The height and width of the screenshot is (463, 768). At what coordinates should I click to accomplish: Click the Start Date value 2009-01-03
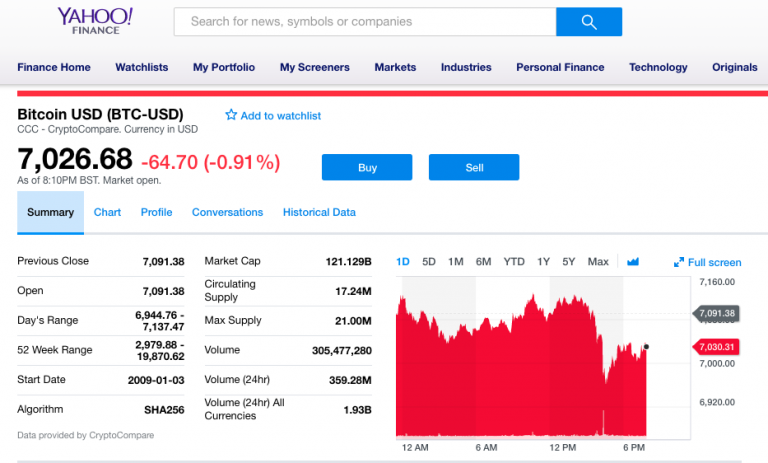(156, 380)
